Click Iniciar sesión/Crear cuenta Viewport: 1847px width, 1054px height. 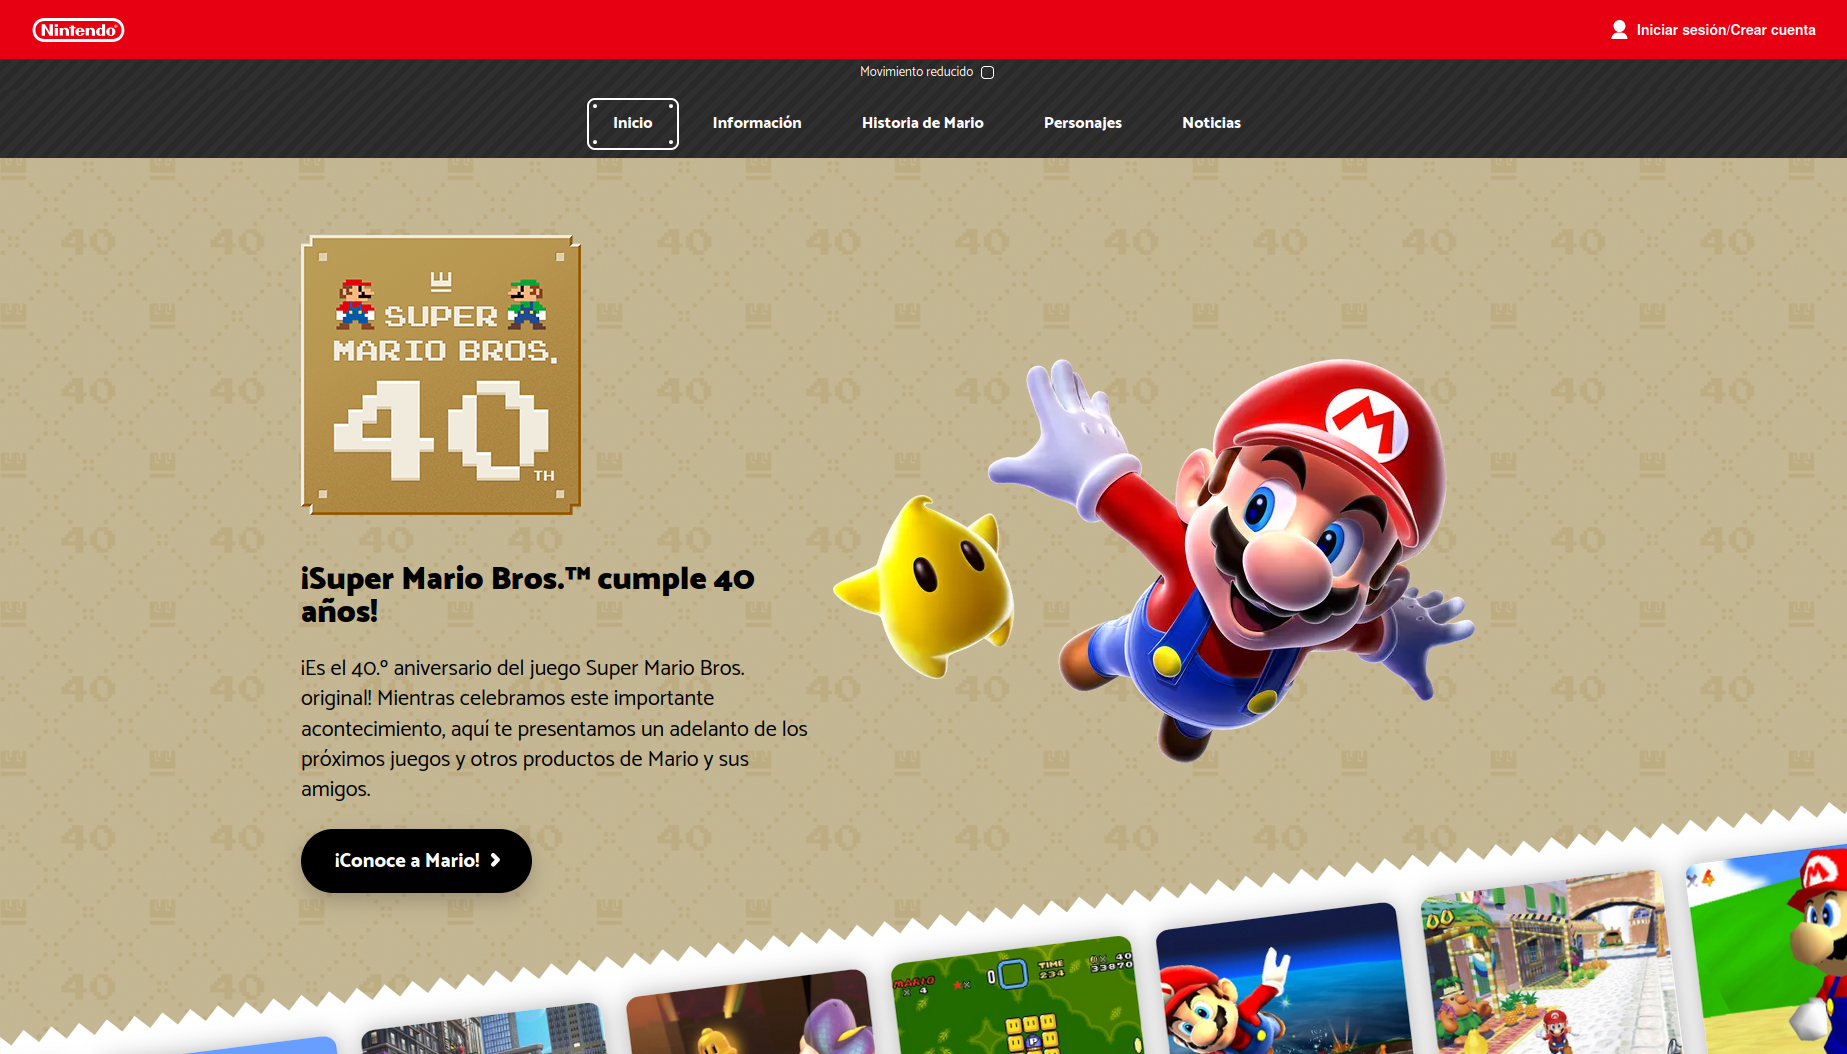pyautogui.click(x=1725, y=30)
